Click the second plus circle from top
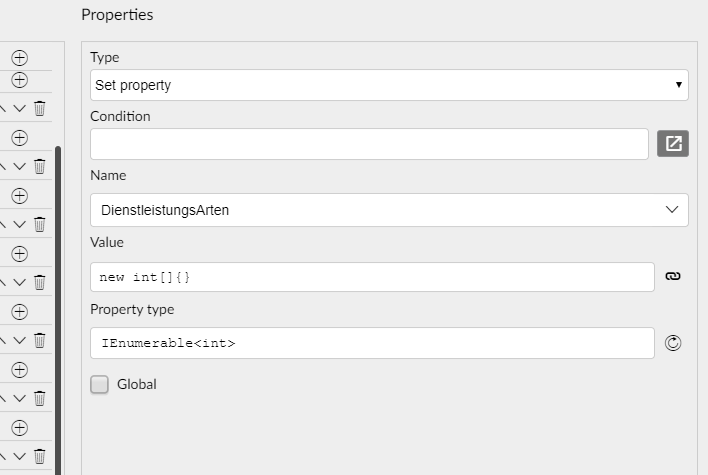 [x=19, y=80]
